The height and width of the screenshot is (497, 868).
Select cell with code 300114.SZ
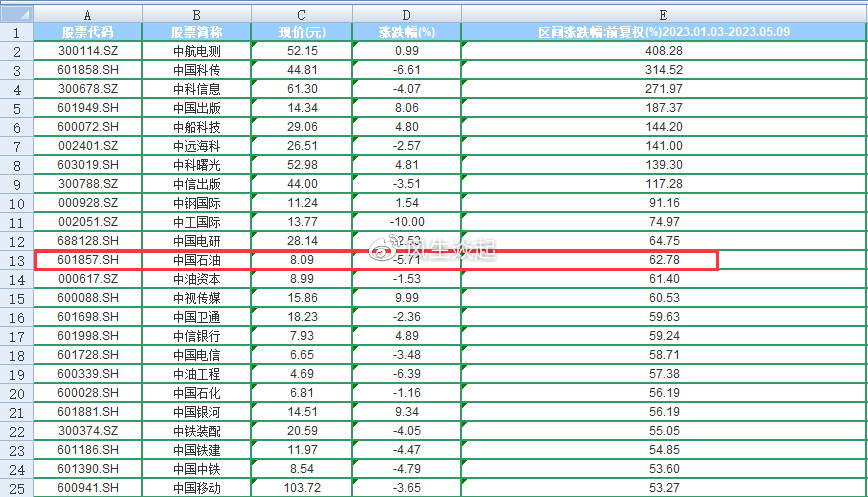[x=87, y=51]
